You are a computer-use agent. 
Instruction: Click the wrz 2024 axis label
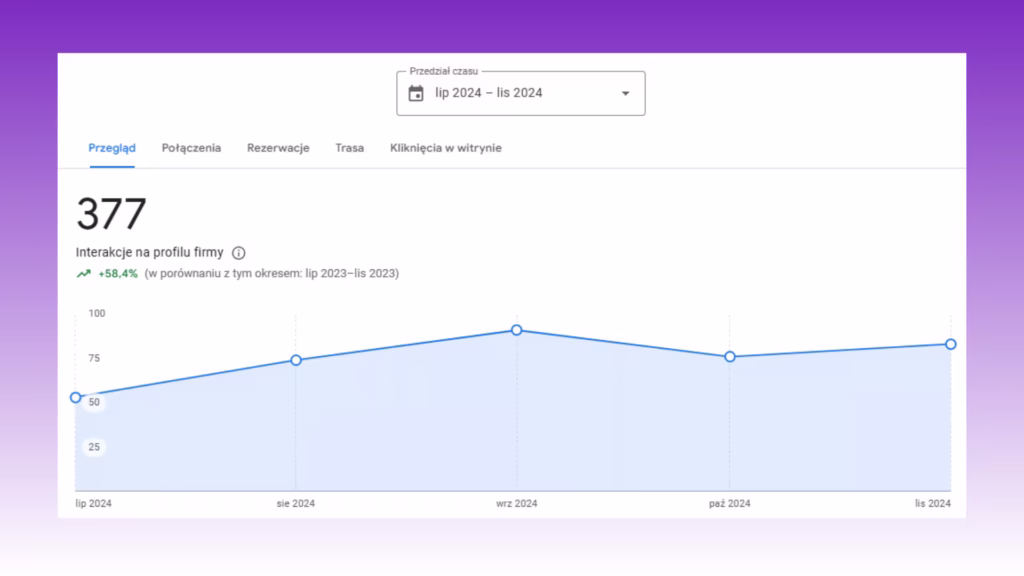[x=517, y=504]
